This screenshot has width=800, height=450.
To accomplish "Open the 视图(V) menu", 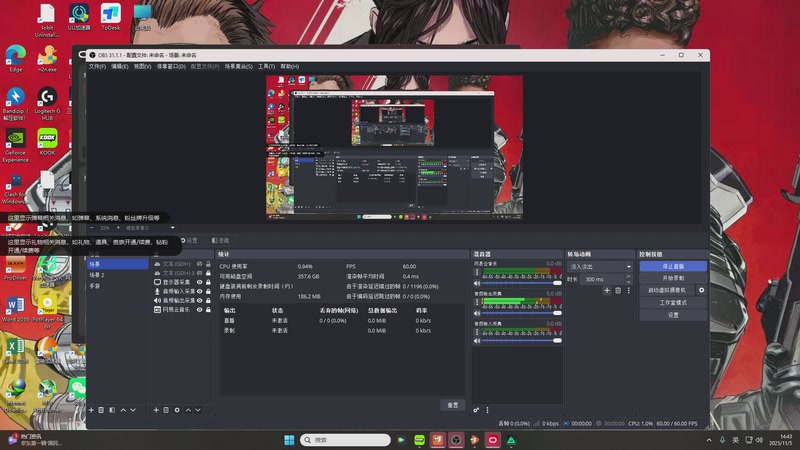I will tap(142, 66).
